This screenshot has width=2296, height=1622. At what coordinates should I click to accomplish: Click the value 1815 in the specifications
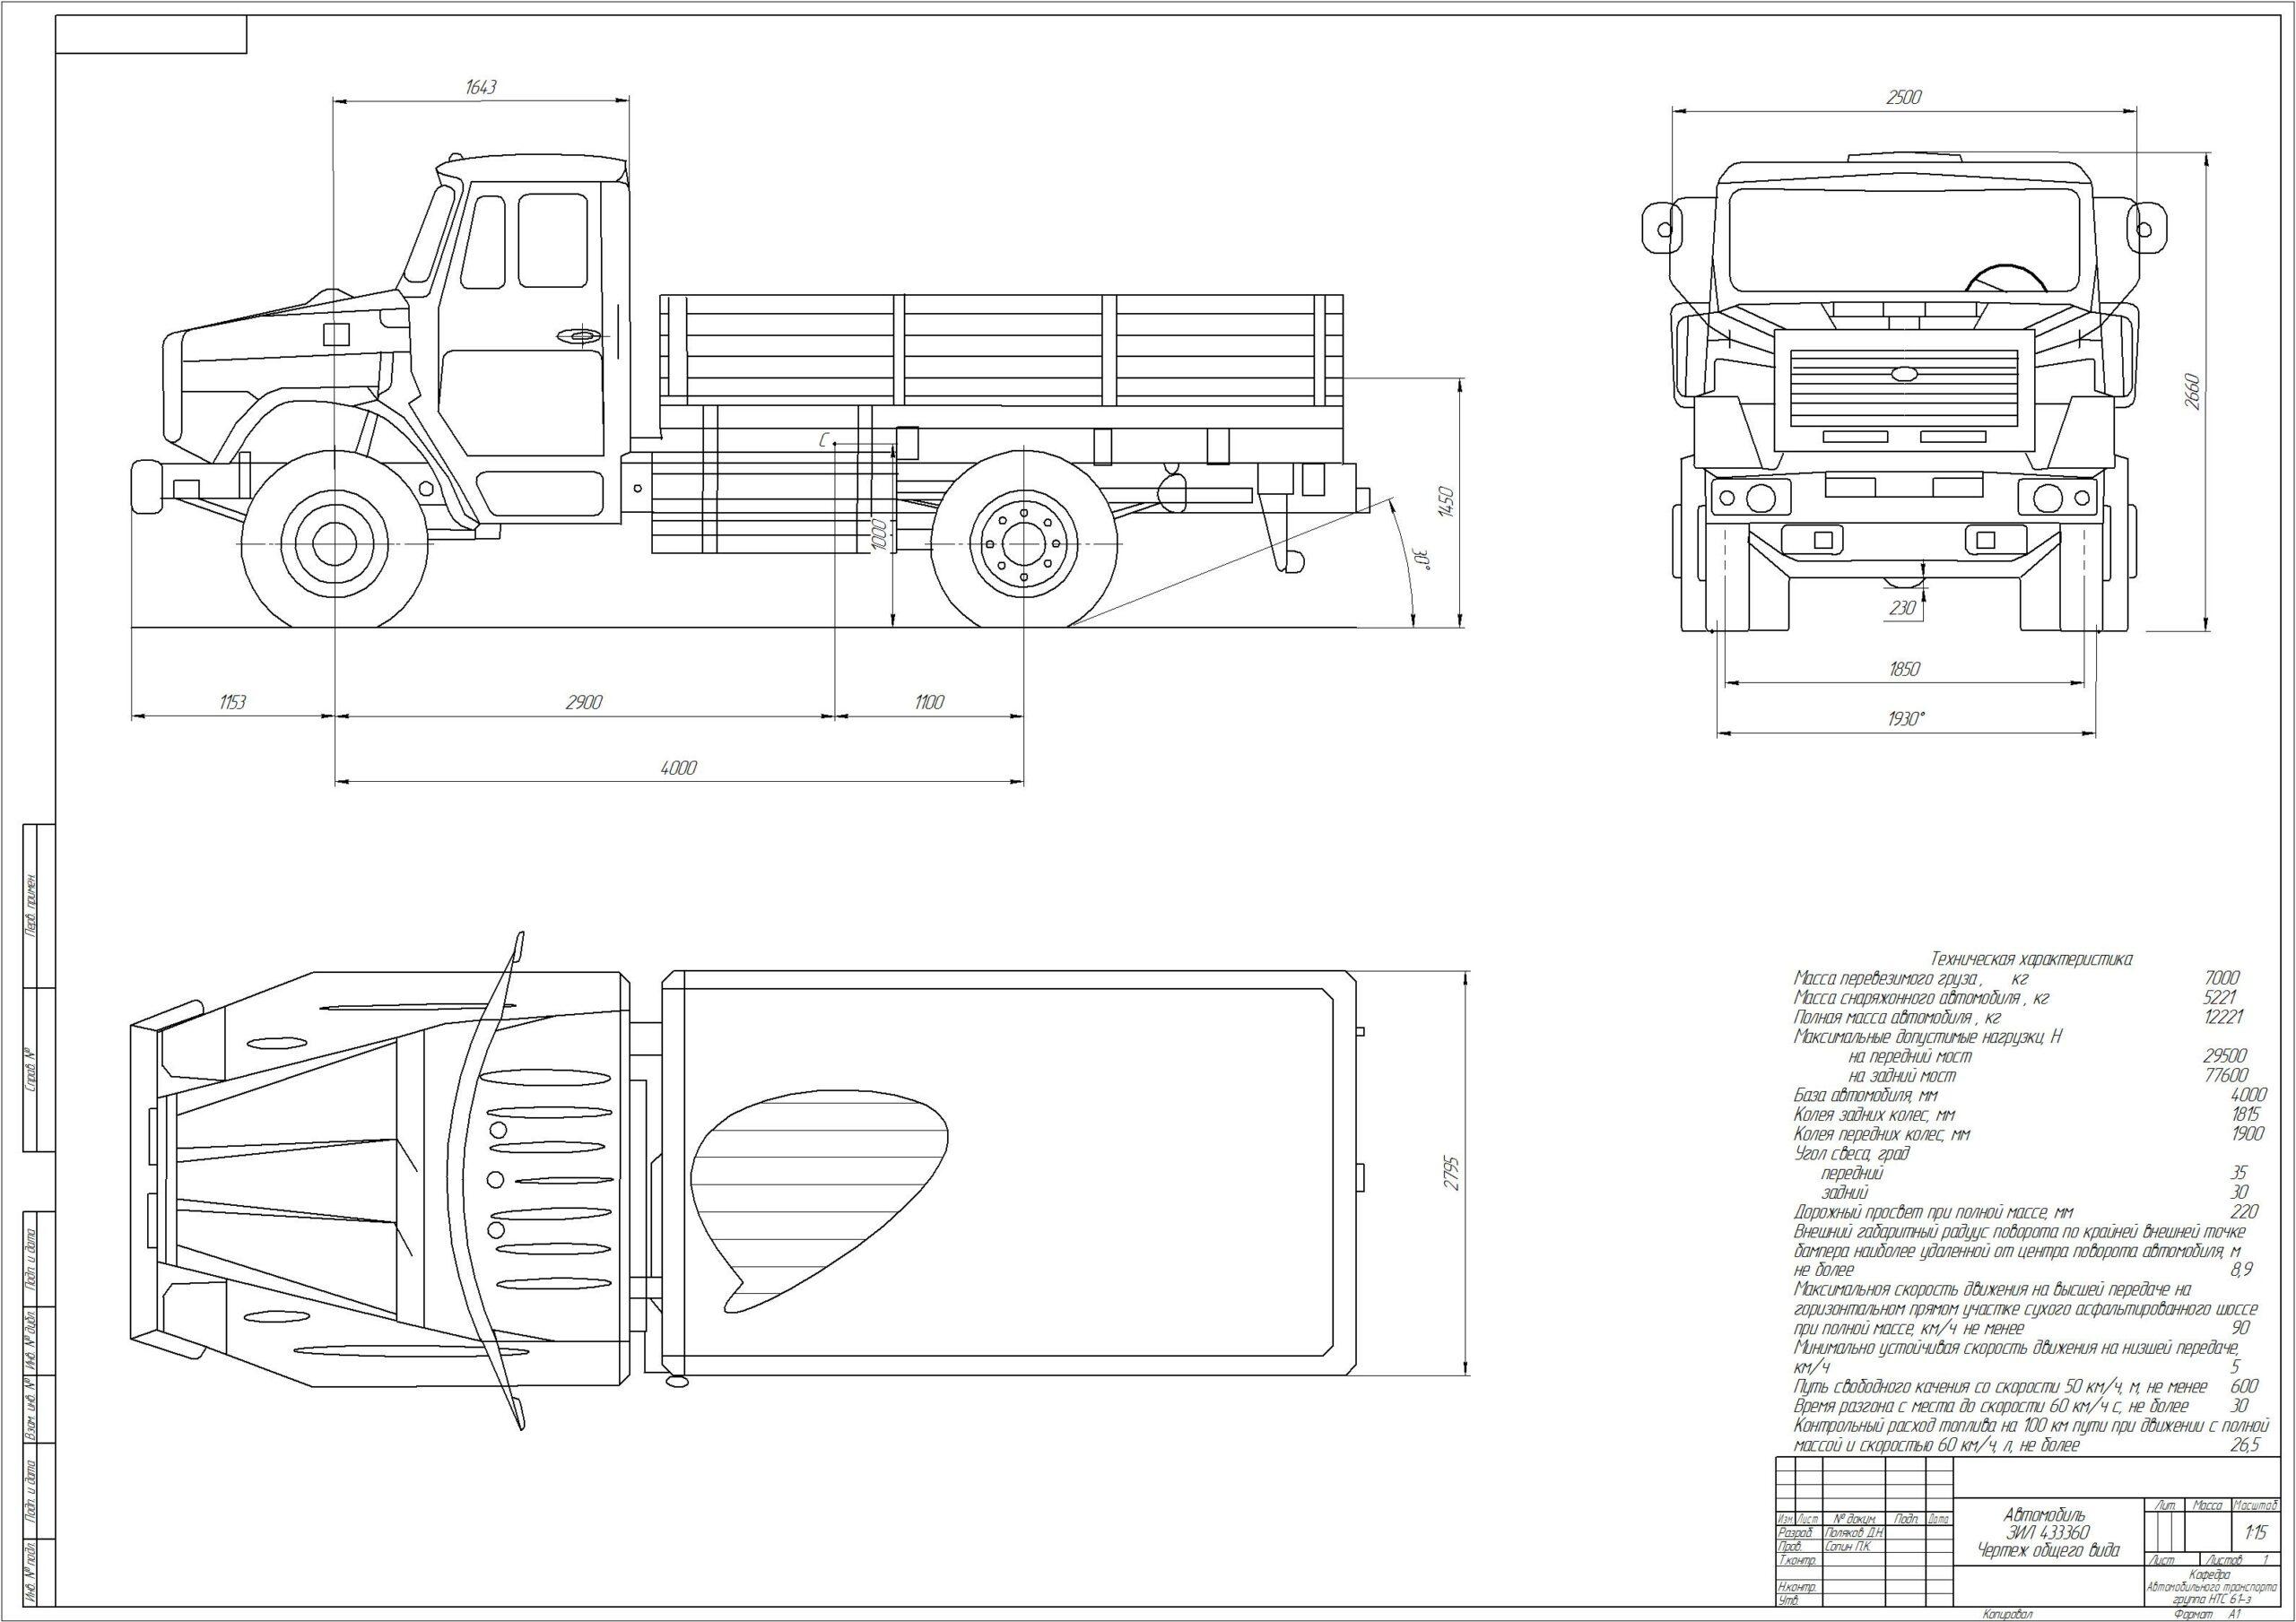[2246, 1115]
